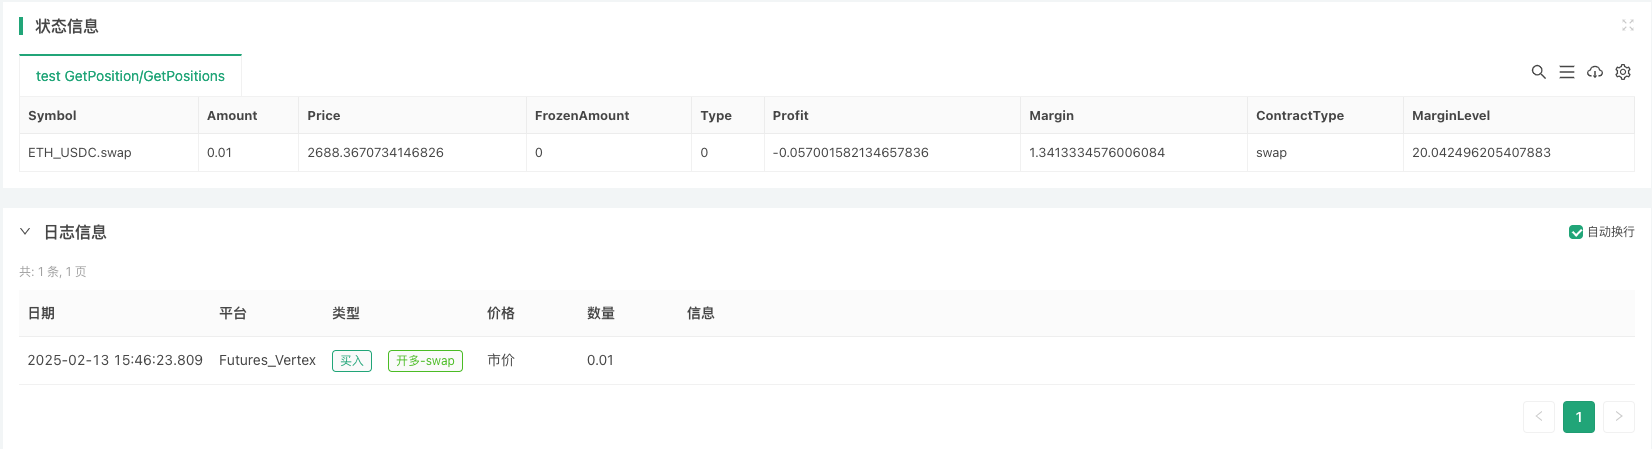Select the profit value -0.057001582134657836

(850, 153)
